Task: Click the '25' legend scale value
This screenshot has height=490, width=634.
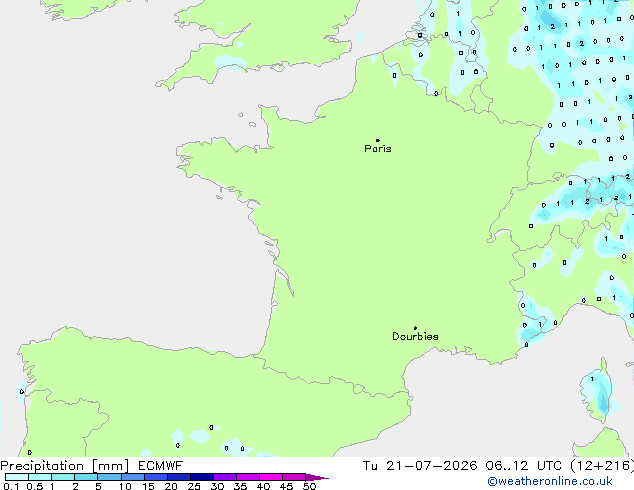Action: [x=194, y=486]
